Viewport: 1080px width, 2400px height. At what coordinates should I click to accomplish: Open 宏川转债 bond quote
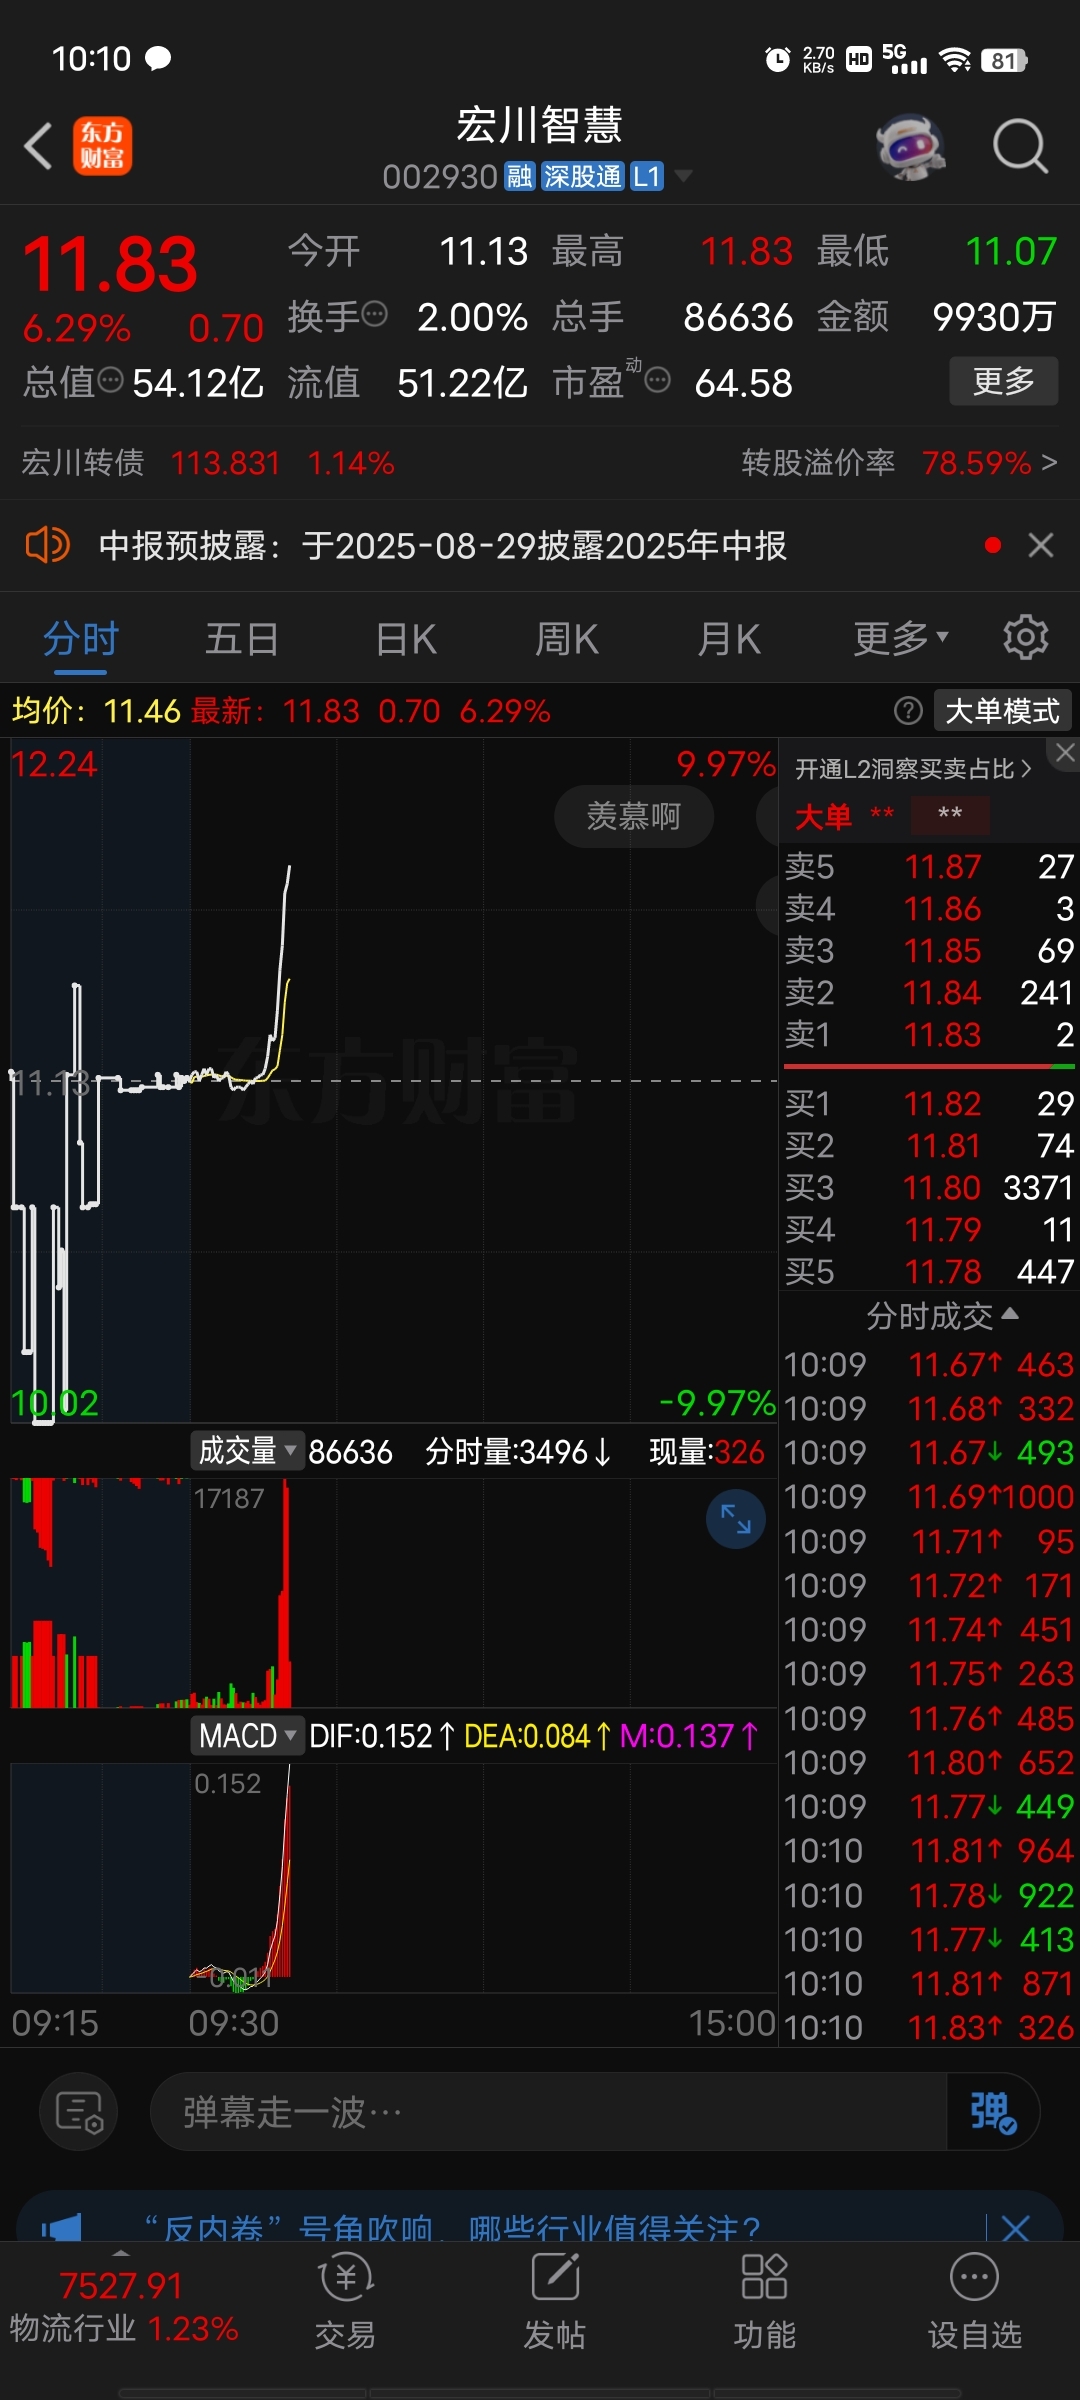tap(208, 463)
